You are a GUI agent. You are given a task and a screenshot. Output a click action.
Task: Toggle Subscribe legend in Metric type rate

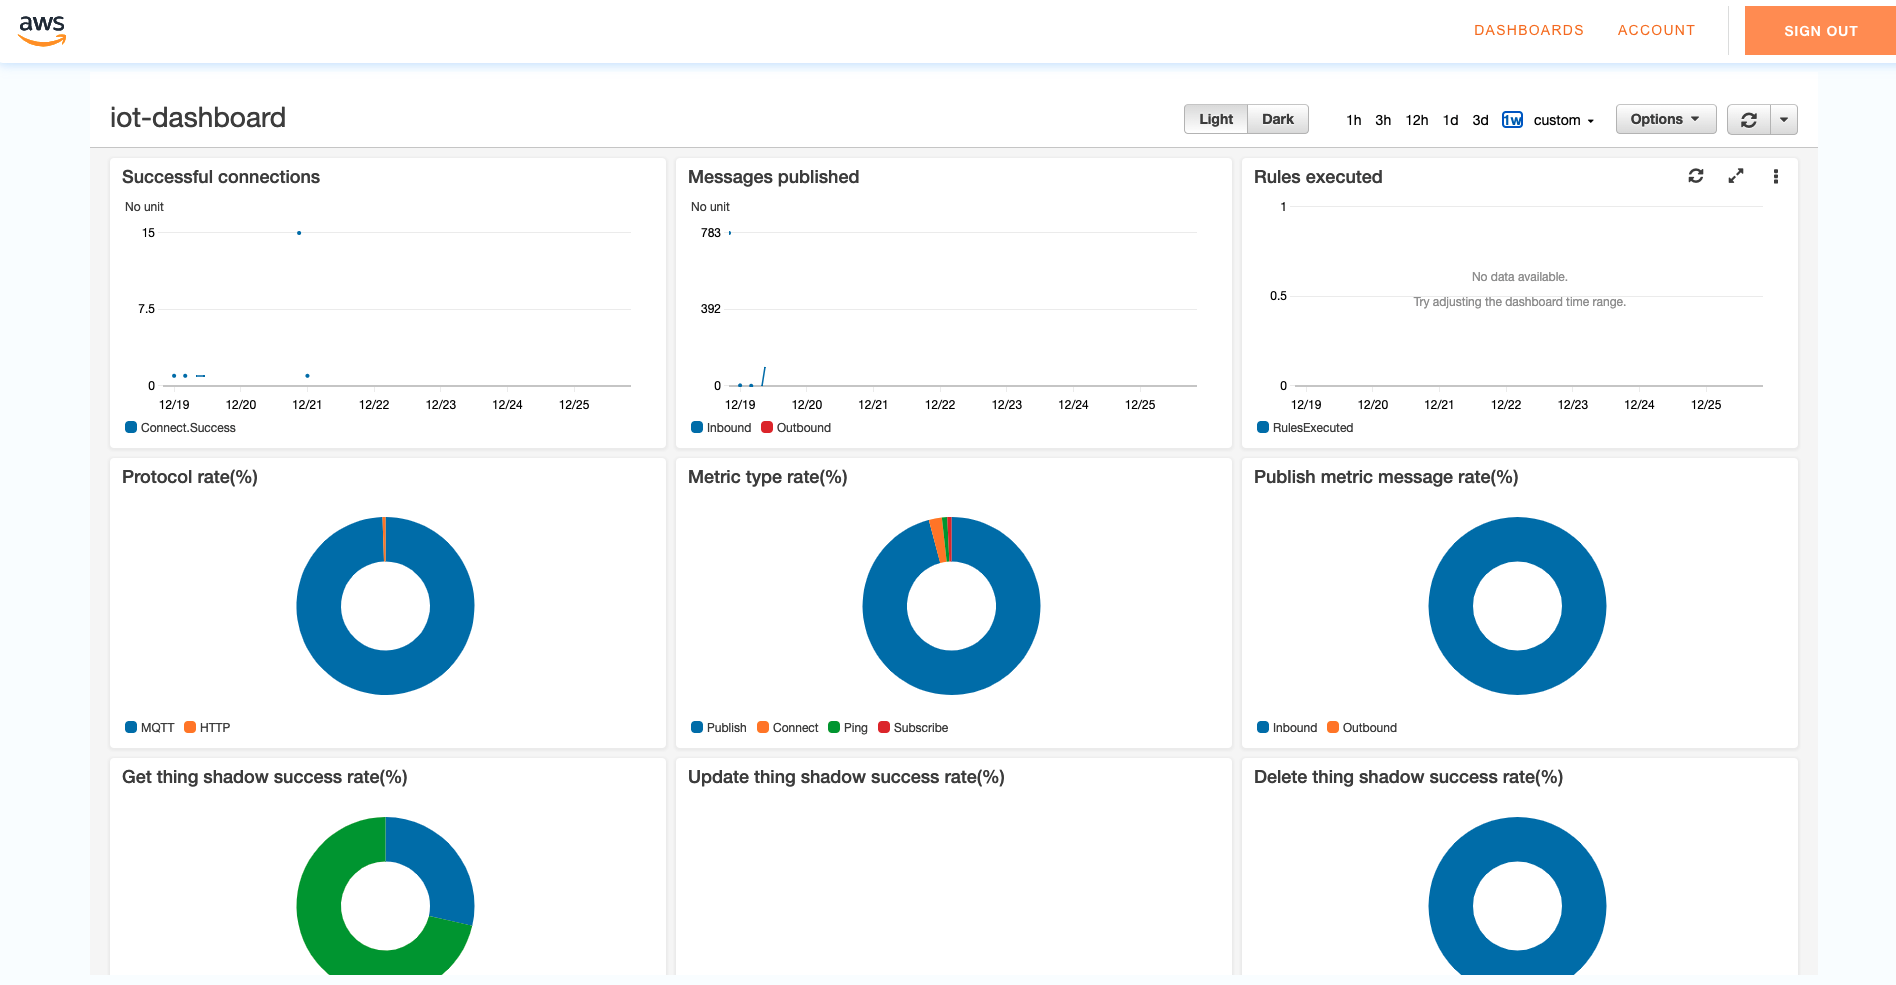913,727
